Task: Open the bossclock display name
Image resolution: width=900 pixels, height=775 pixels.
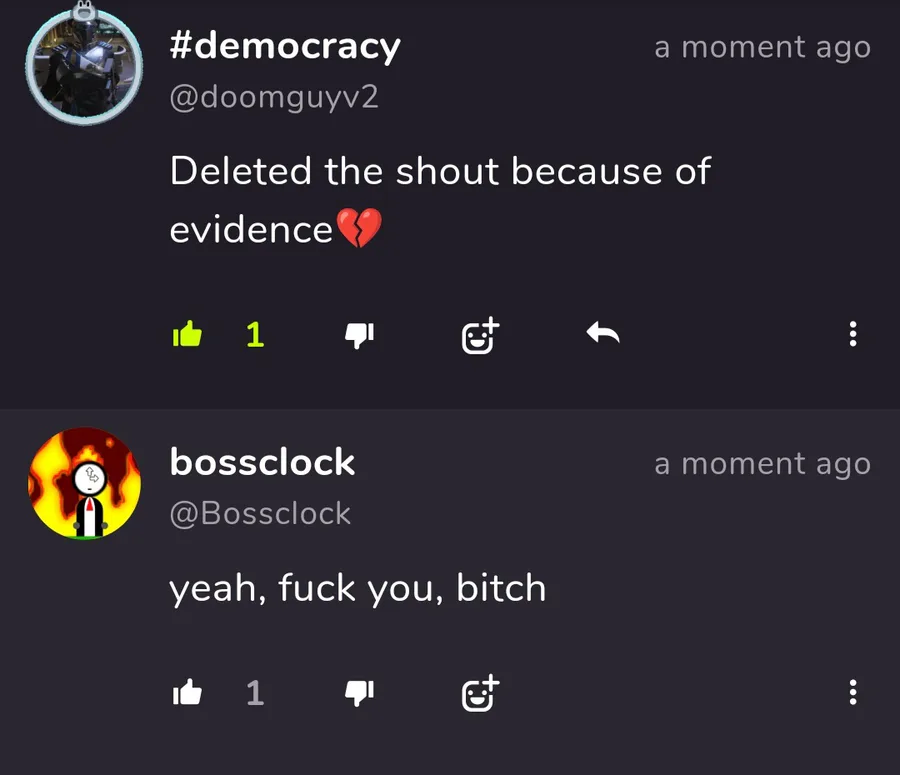Action: click(x=262, y=462)
